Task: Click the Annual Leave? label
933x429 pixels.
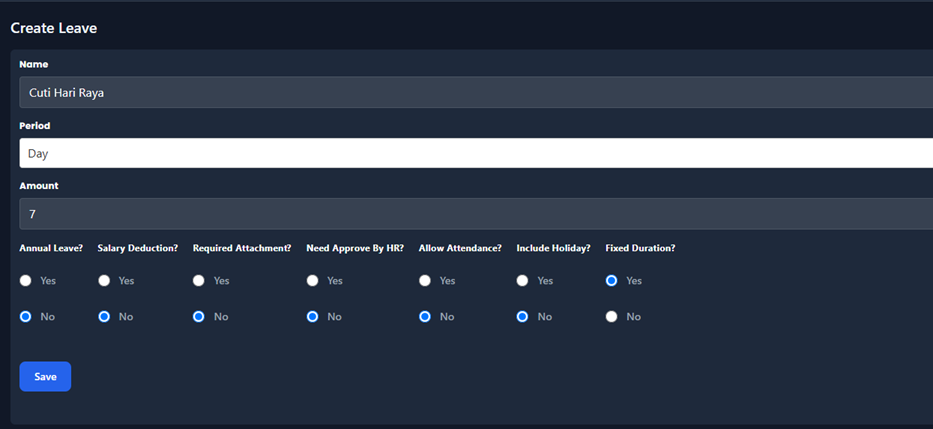Action: (x=51, y=248)
